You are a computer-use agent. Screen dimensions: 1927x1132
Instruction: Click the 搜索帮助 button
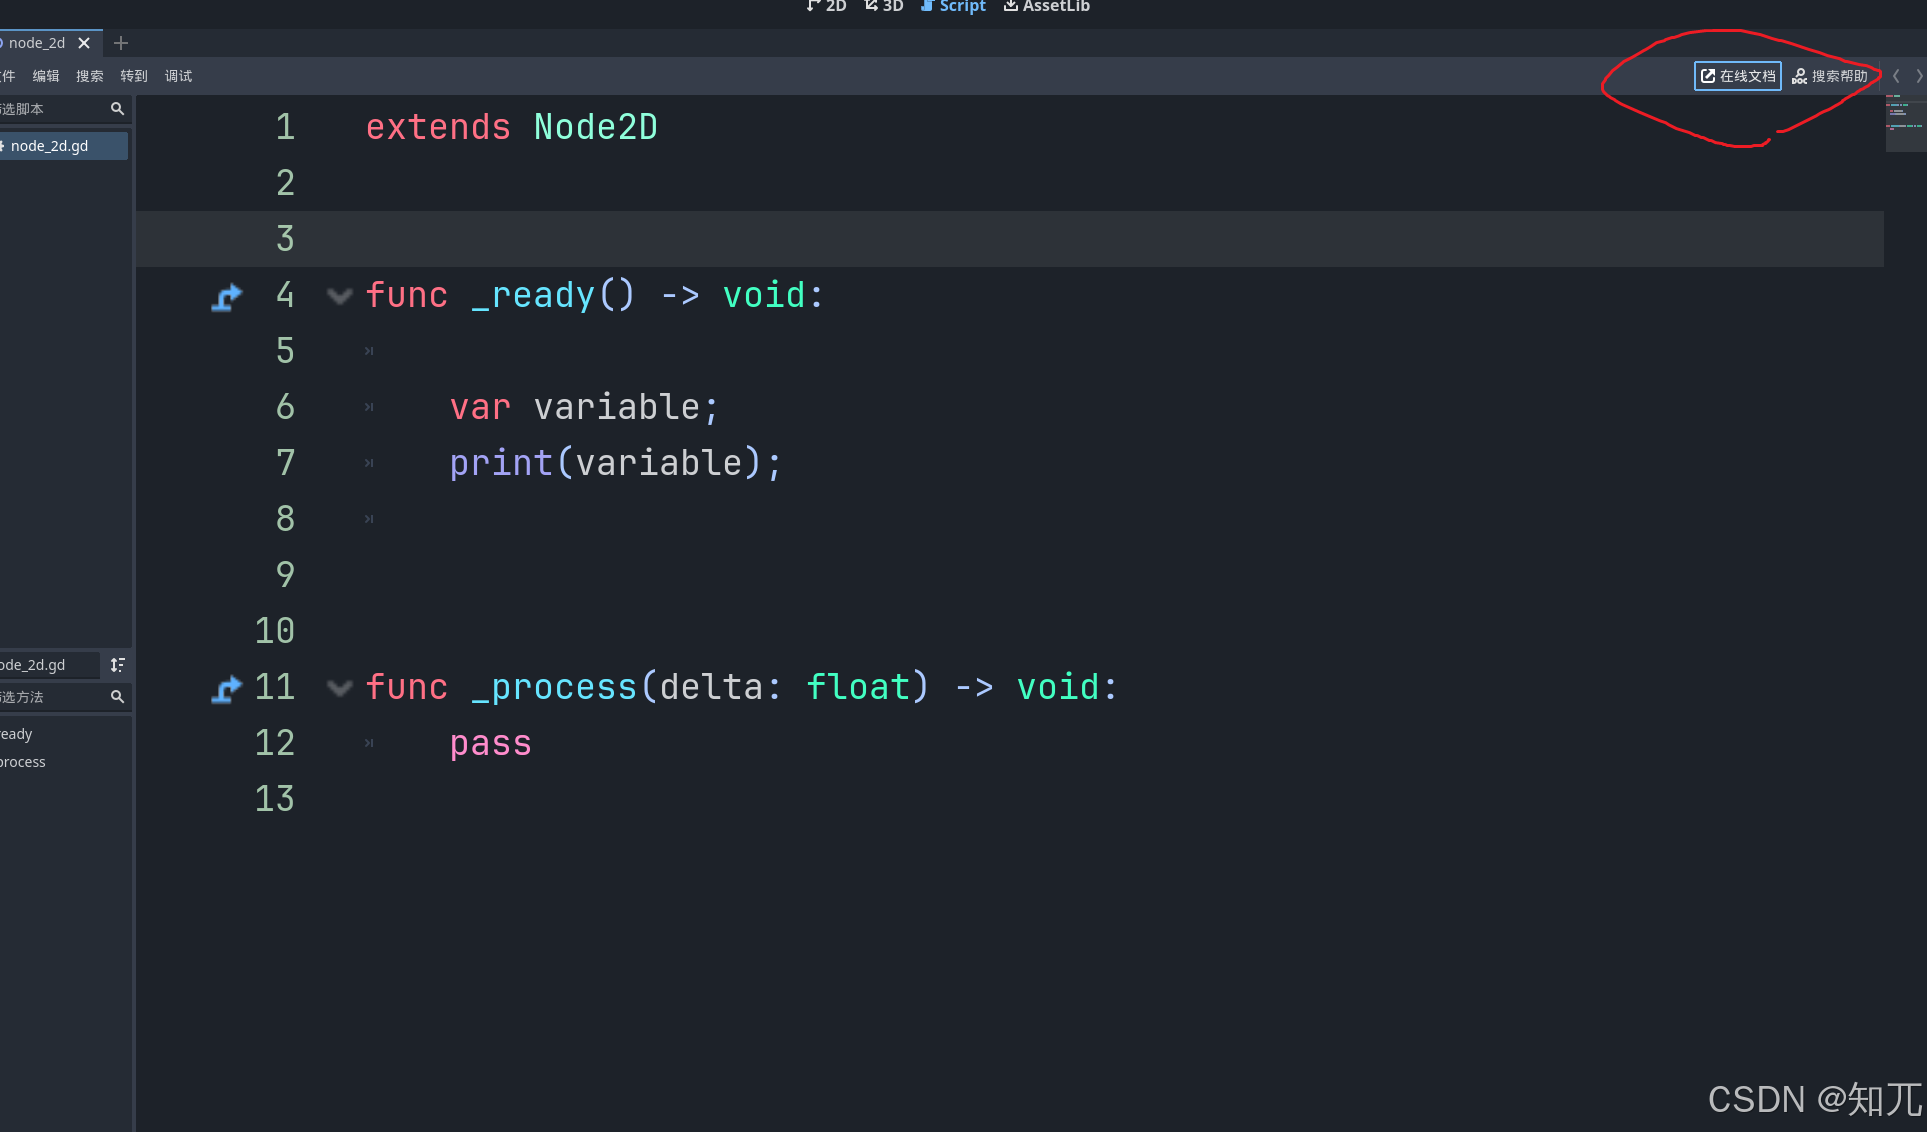[x=1831, y=75]
